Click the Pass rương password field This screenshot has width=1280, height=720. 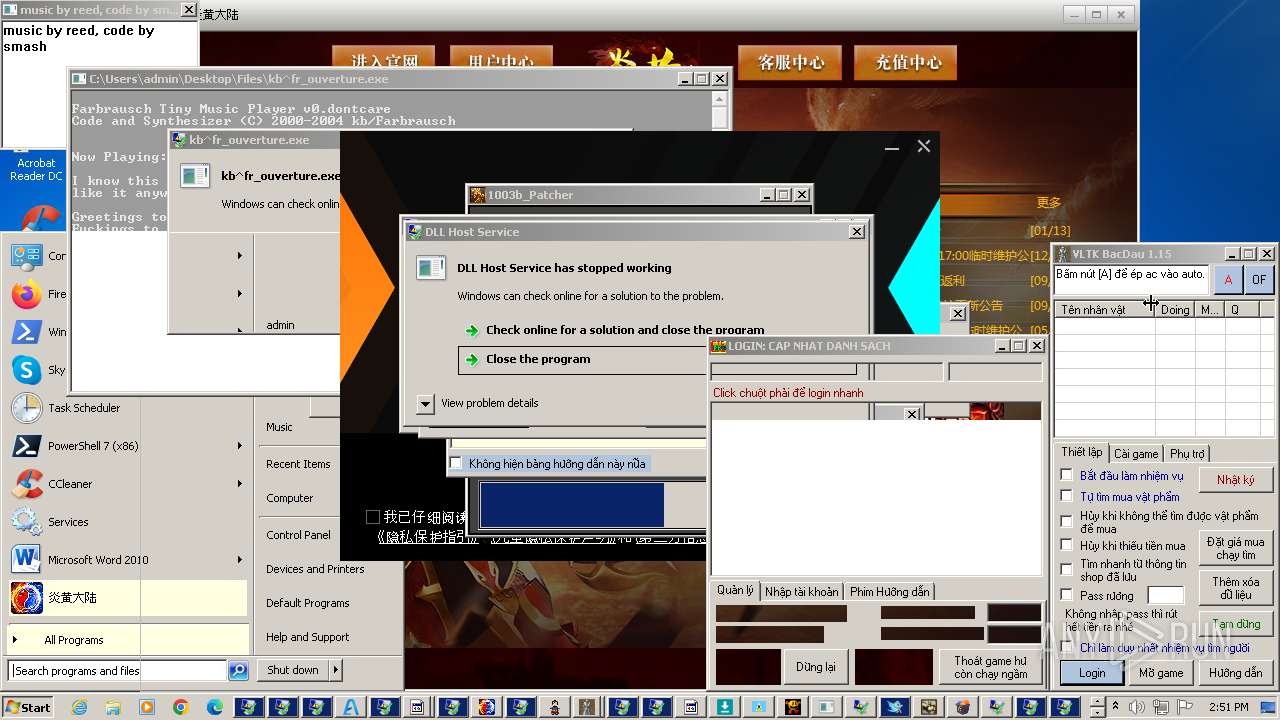tap(1165, 595)
